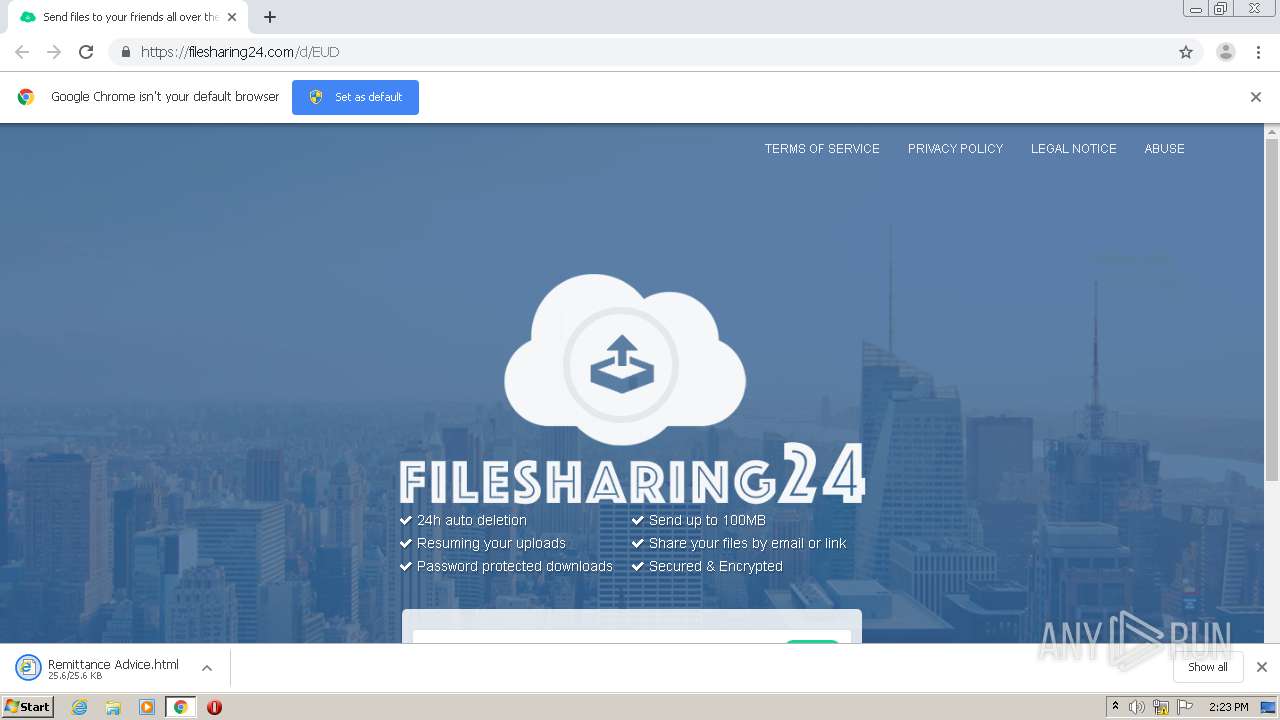Screen dimensions: 1280x720
Task: Go back using the browser back arrow
Action: pos(22,52)
